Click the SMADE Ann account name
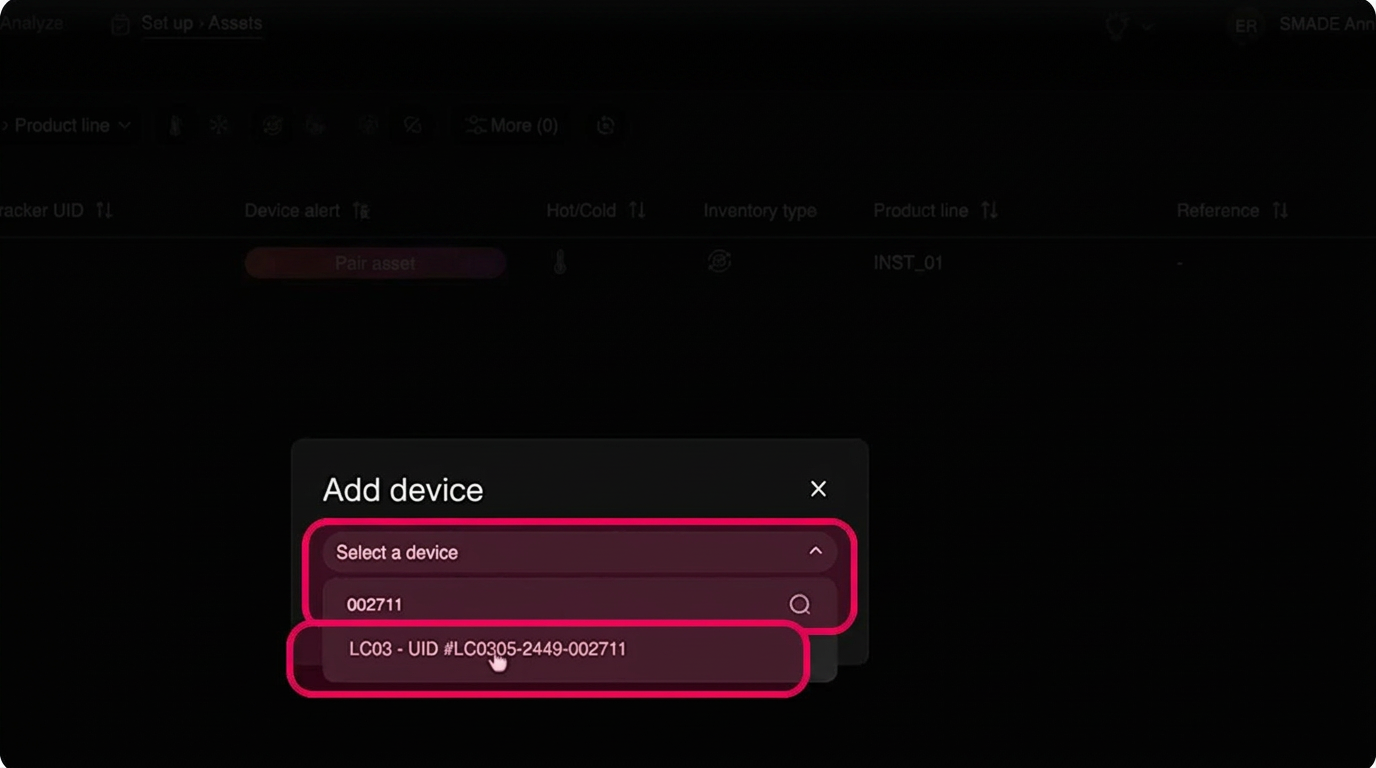 (x=1327, y=25)
